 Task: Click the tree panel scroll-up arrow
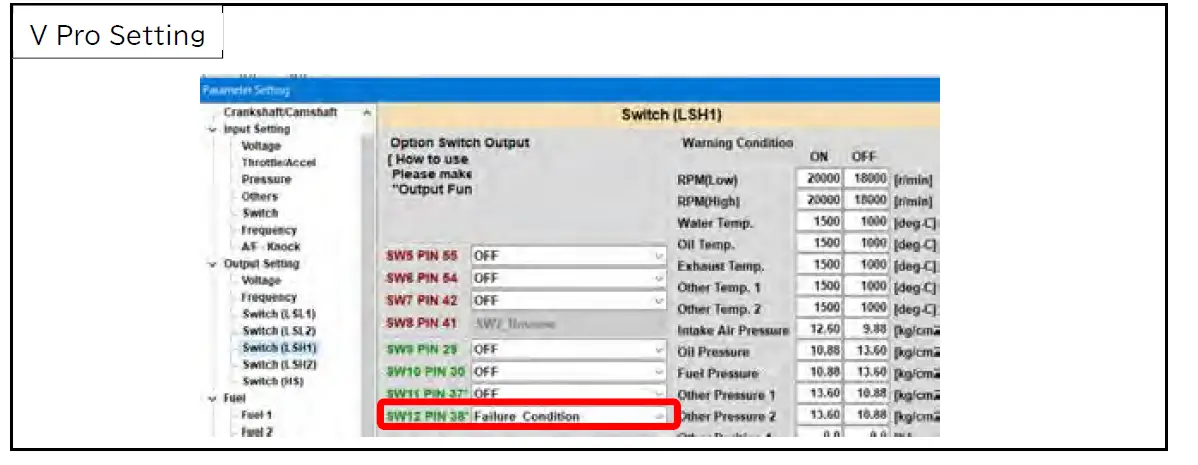click(x=367, y=112)
